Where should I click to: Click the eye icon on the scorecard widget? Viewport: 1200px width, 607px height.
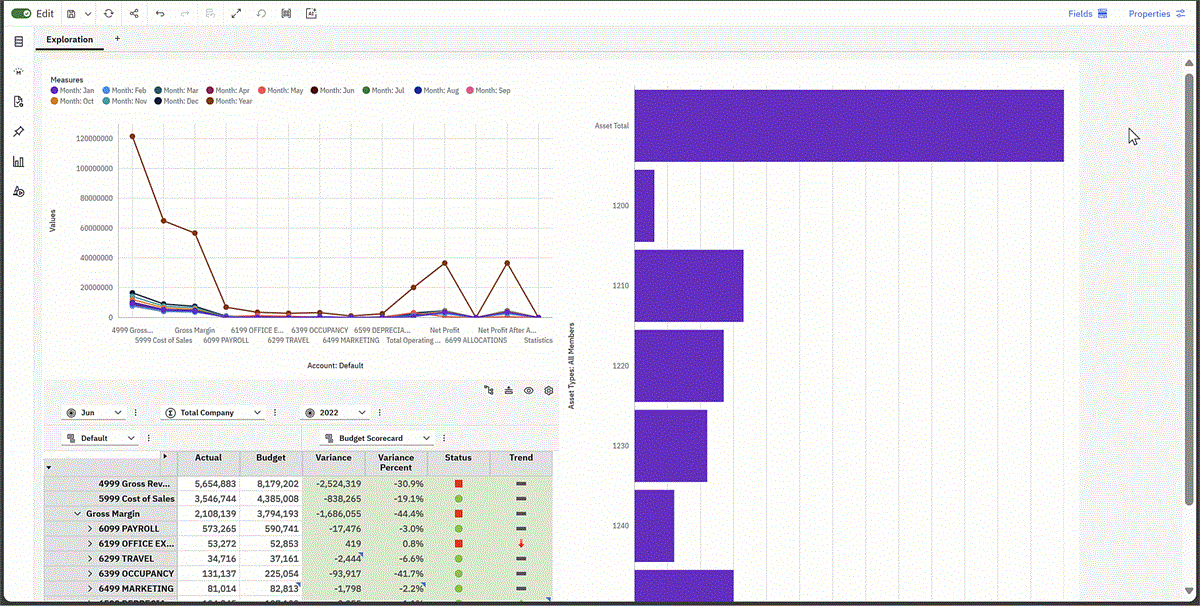pyautogui.click(x=528, y=390)
